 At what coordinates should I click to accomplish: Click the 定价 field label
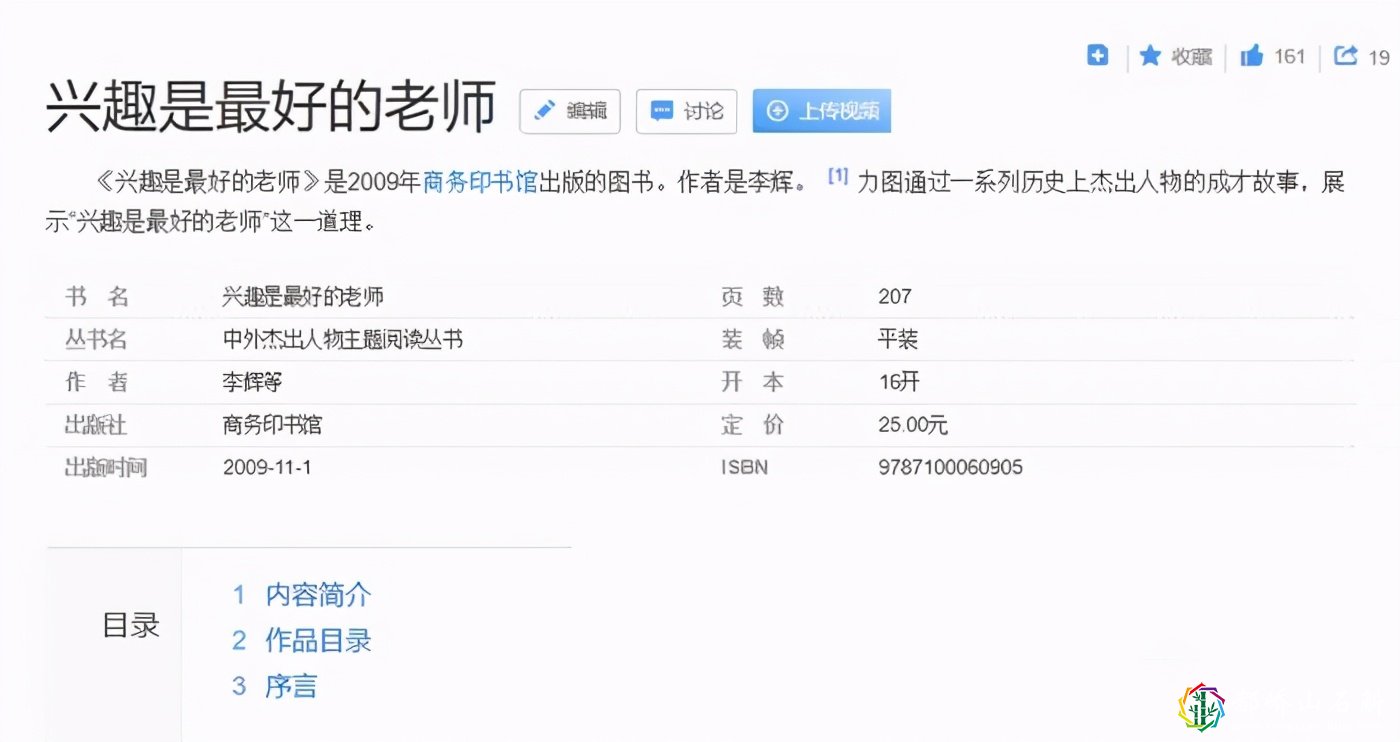[753, 426]
